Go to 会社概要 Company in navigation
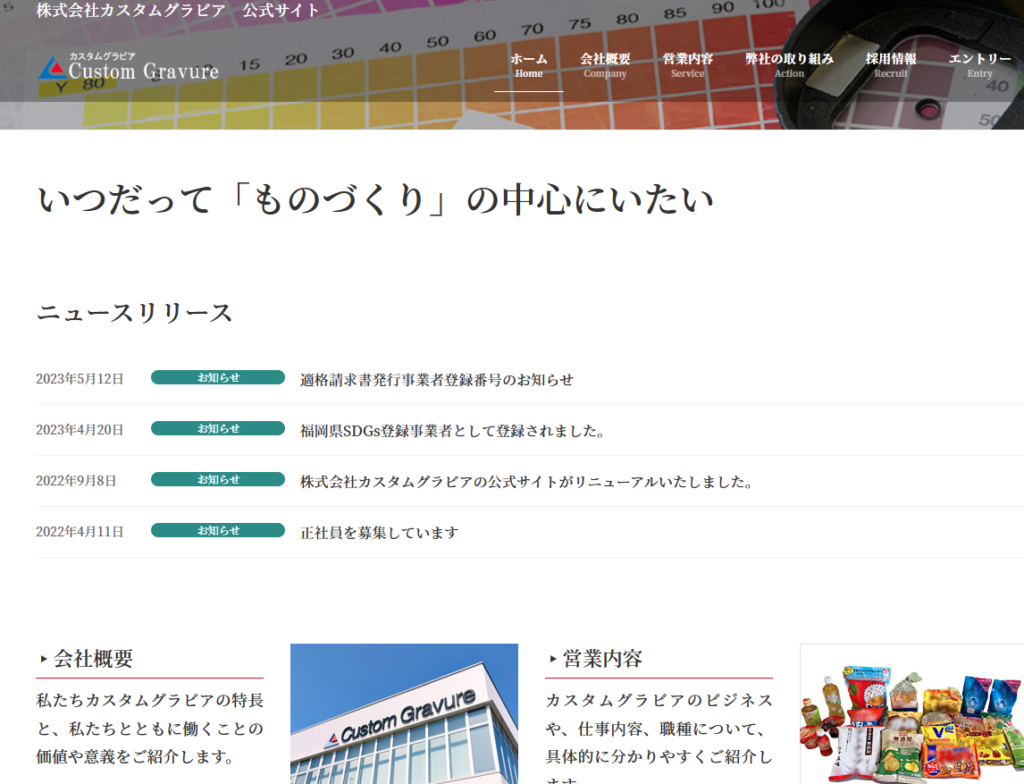The width and height of the screenshot is (1024, 784). (x=605, y=65)
